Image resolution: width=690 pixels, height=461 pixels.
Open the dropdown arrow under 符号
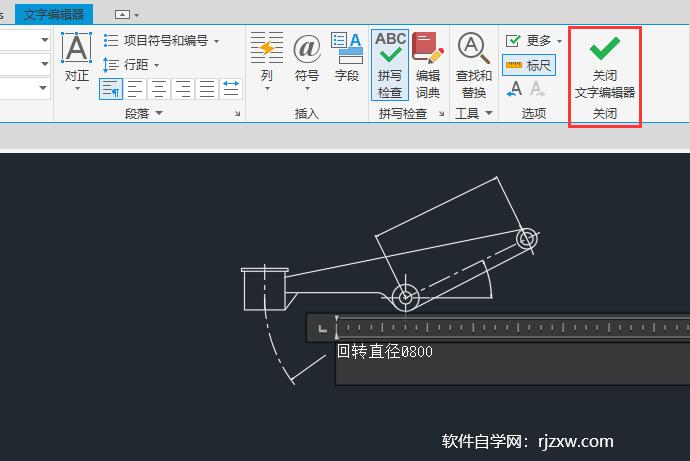point(307,88)
